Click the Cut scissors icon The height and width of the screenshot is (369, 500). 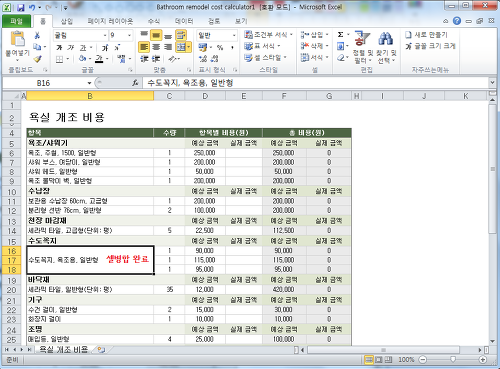coord(37,35)
